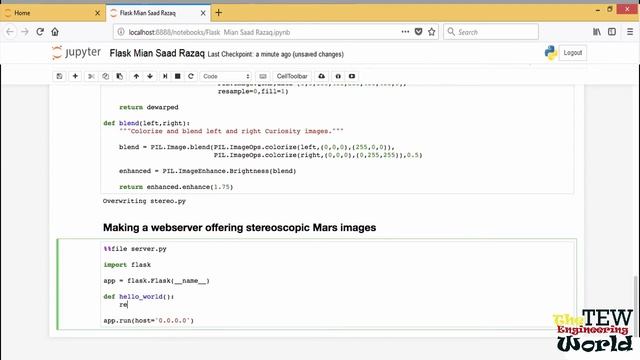Cut the selected cell with the scissors icon
Viewport: 640px width, 360px height.
[x=91, y=76]
